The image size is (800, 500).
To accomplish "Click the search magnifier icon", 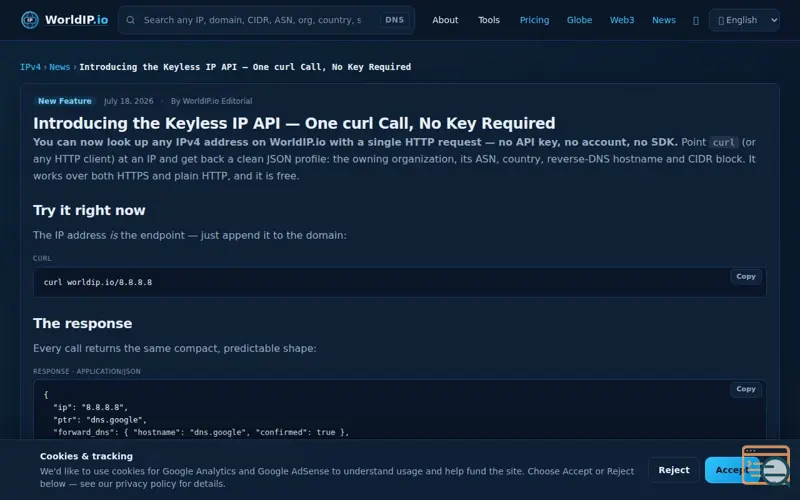I will click(x=131, y=20).
